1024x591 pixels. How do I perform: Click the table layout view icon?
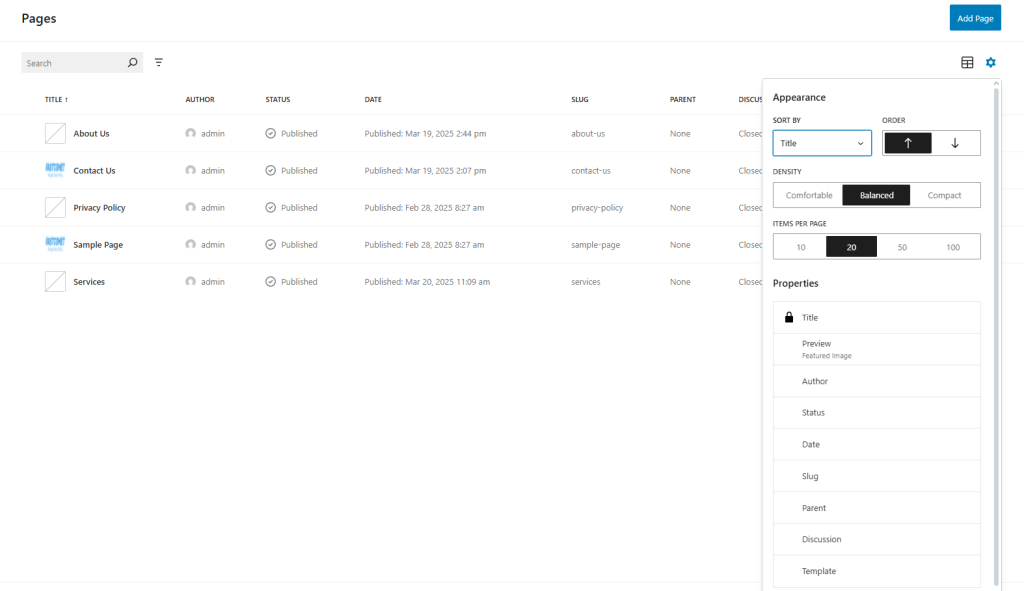pyautogui.click(x=966, y=62)
